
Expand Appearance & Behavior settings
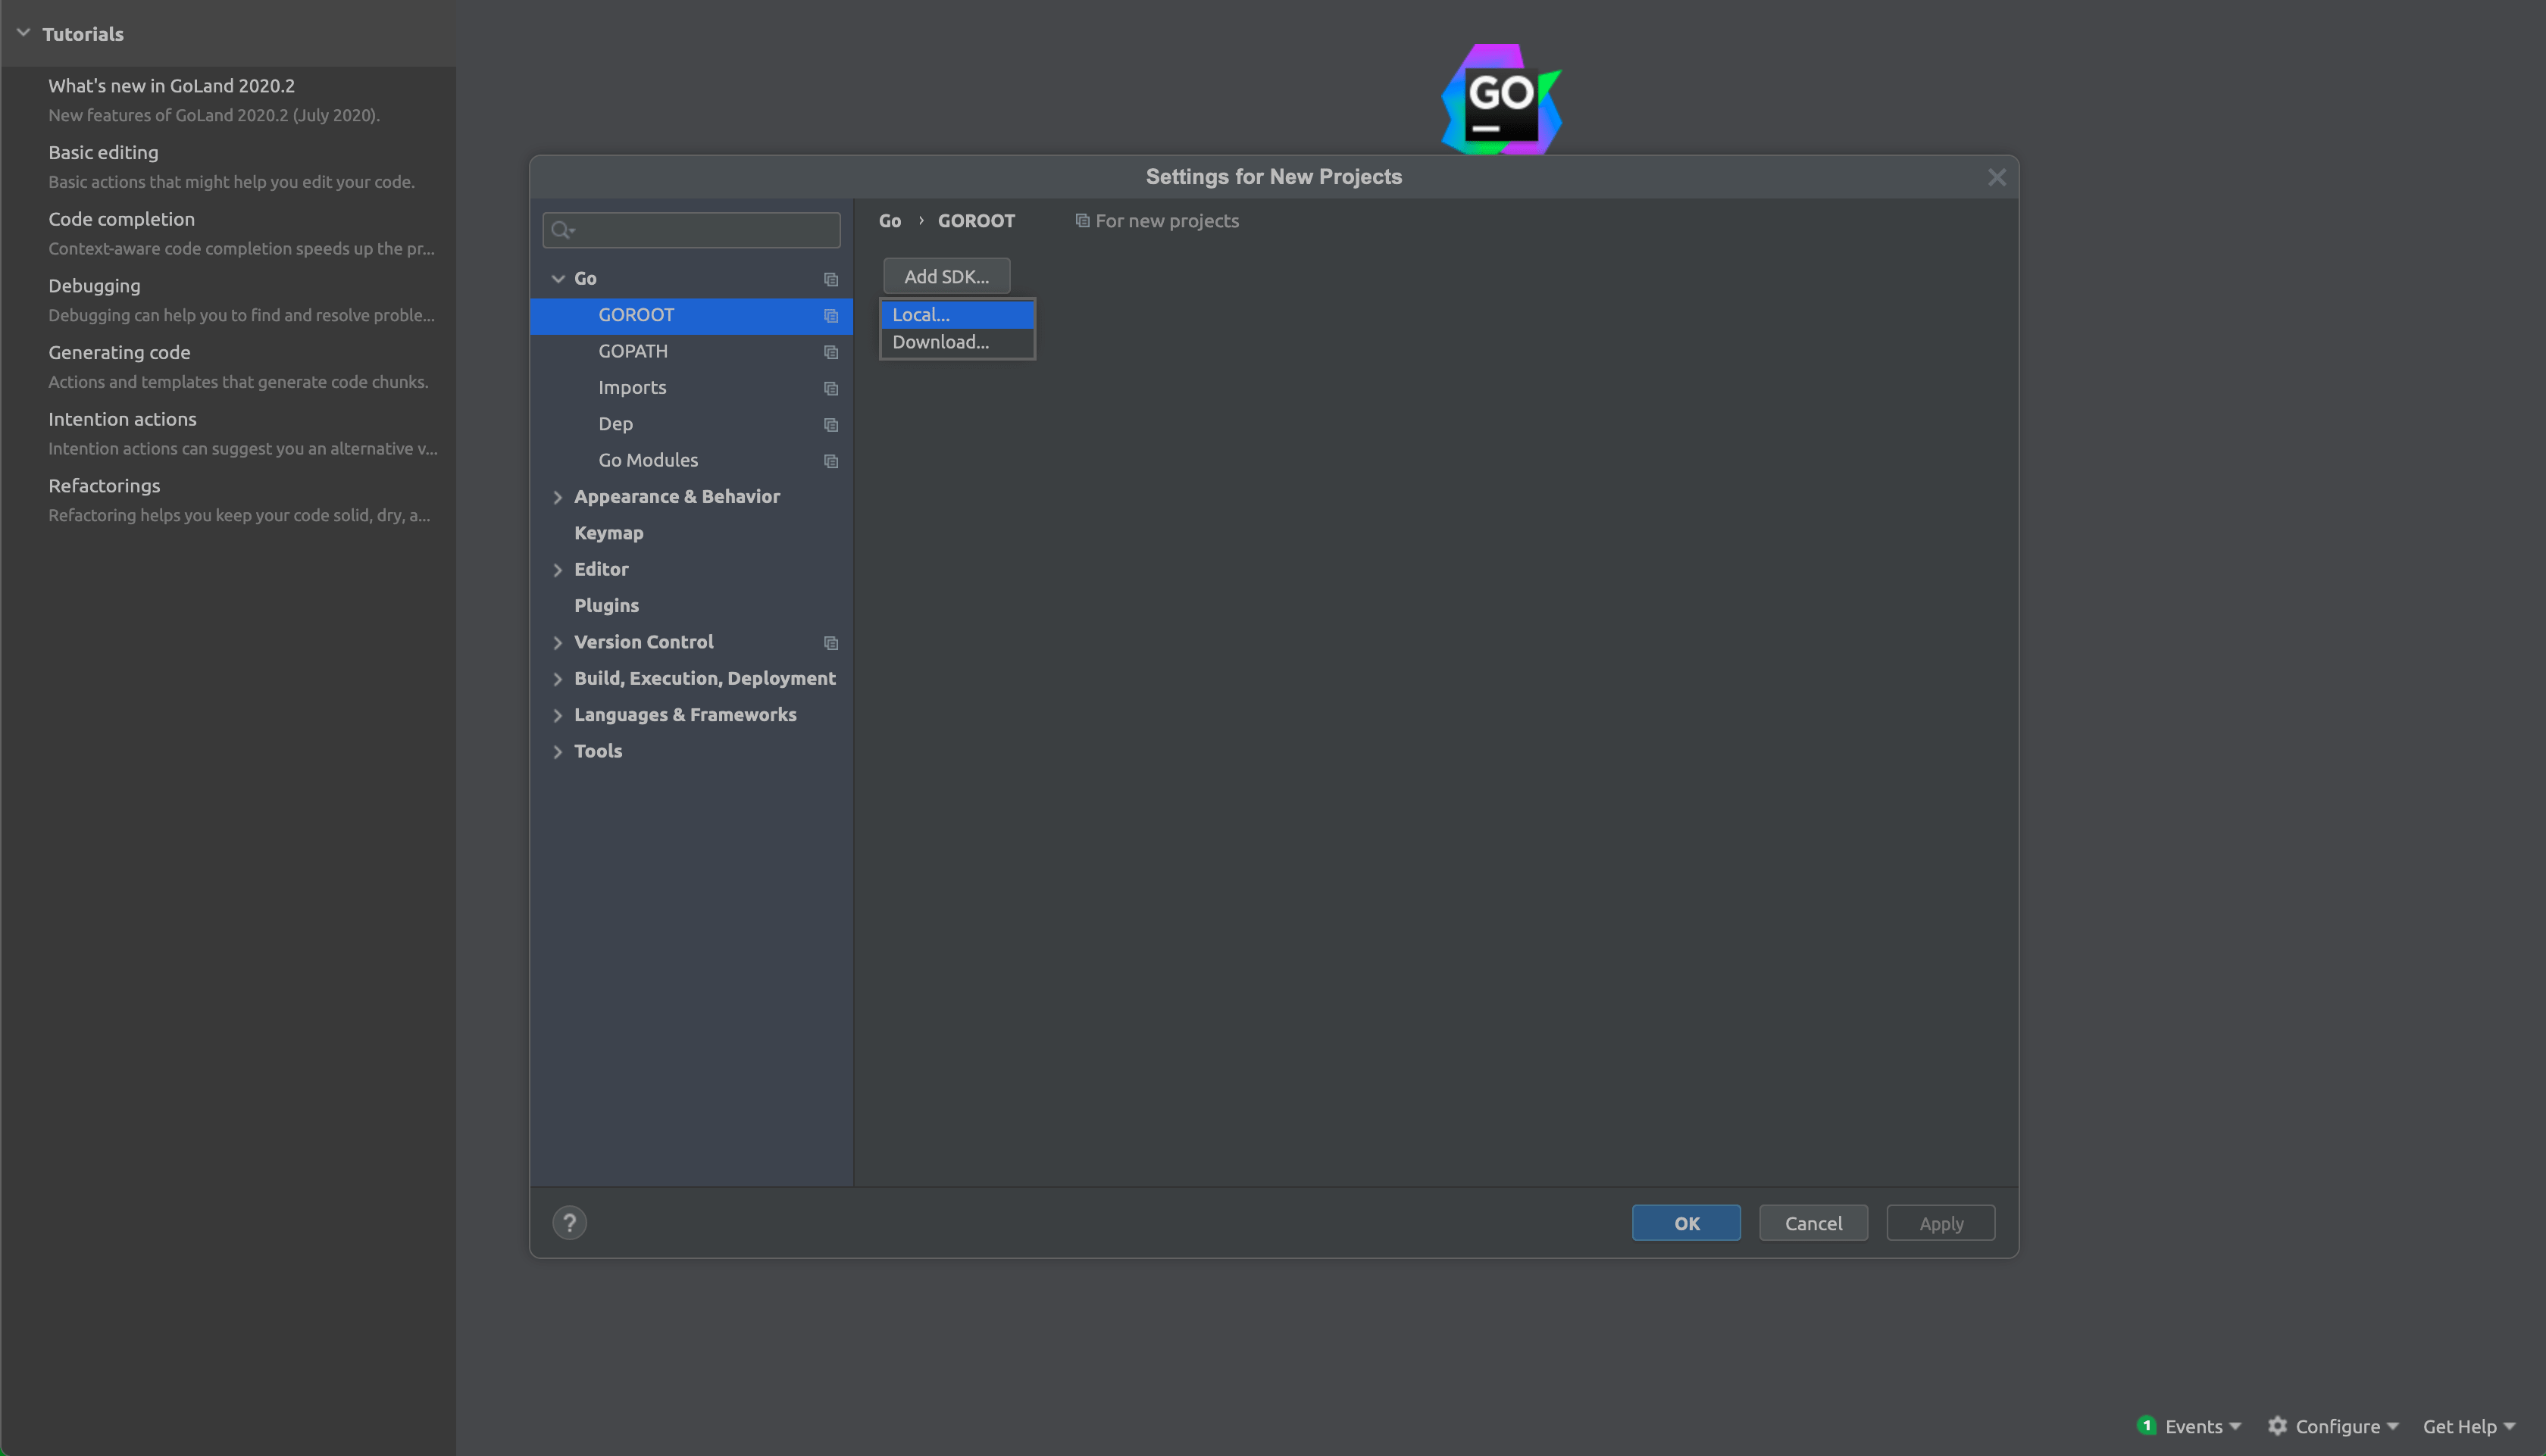[558, 497]
